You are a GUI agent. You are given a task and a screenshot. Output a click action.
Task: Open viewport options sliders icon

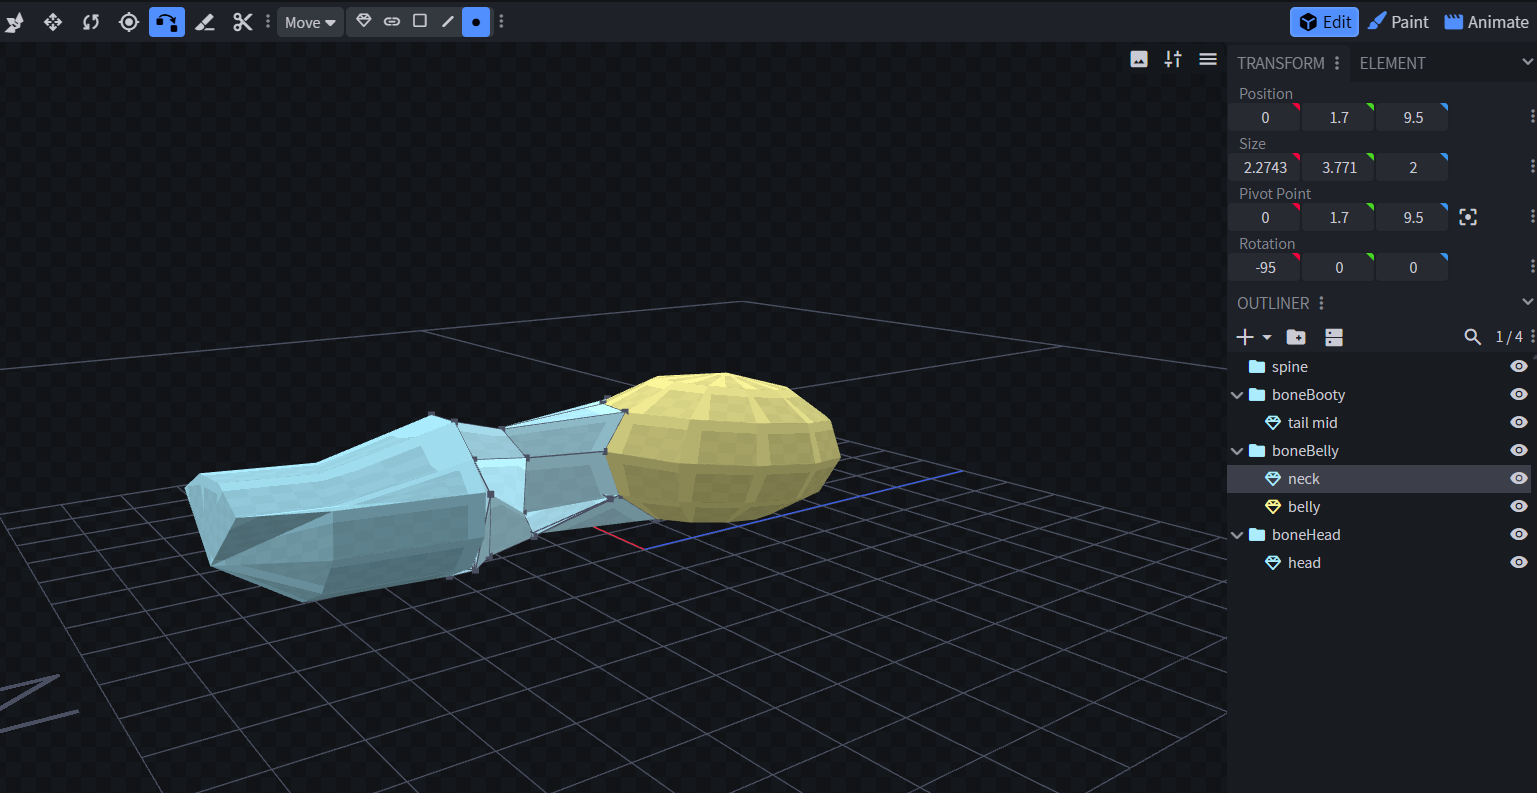1173,59
